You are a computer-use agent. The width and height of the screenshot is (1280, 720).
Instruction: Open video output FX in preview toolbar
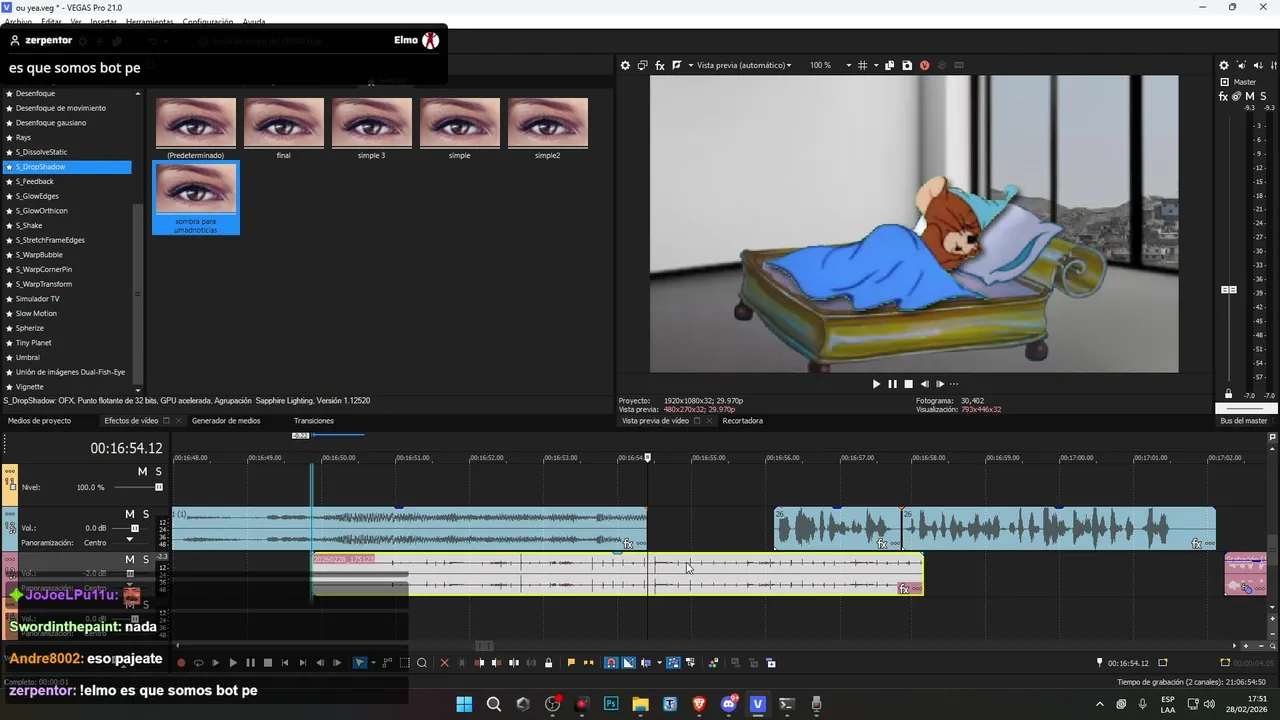pyautogui.click(x=659, y=65)
